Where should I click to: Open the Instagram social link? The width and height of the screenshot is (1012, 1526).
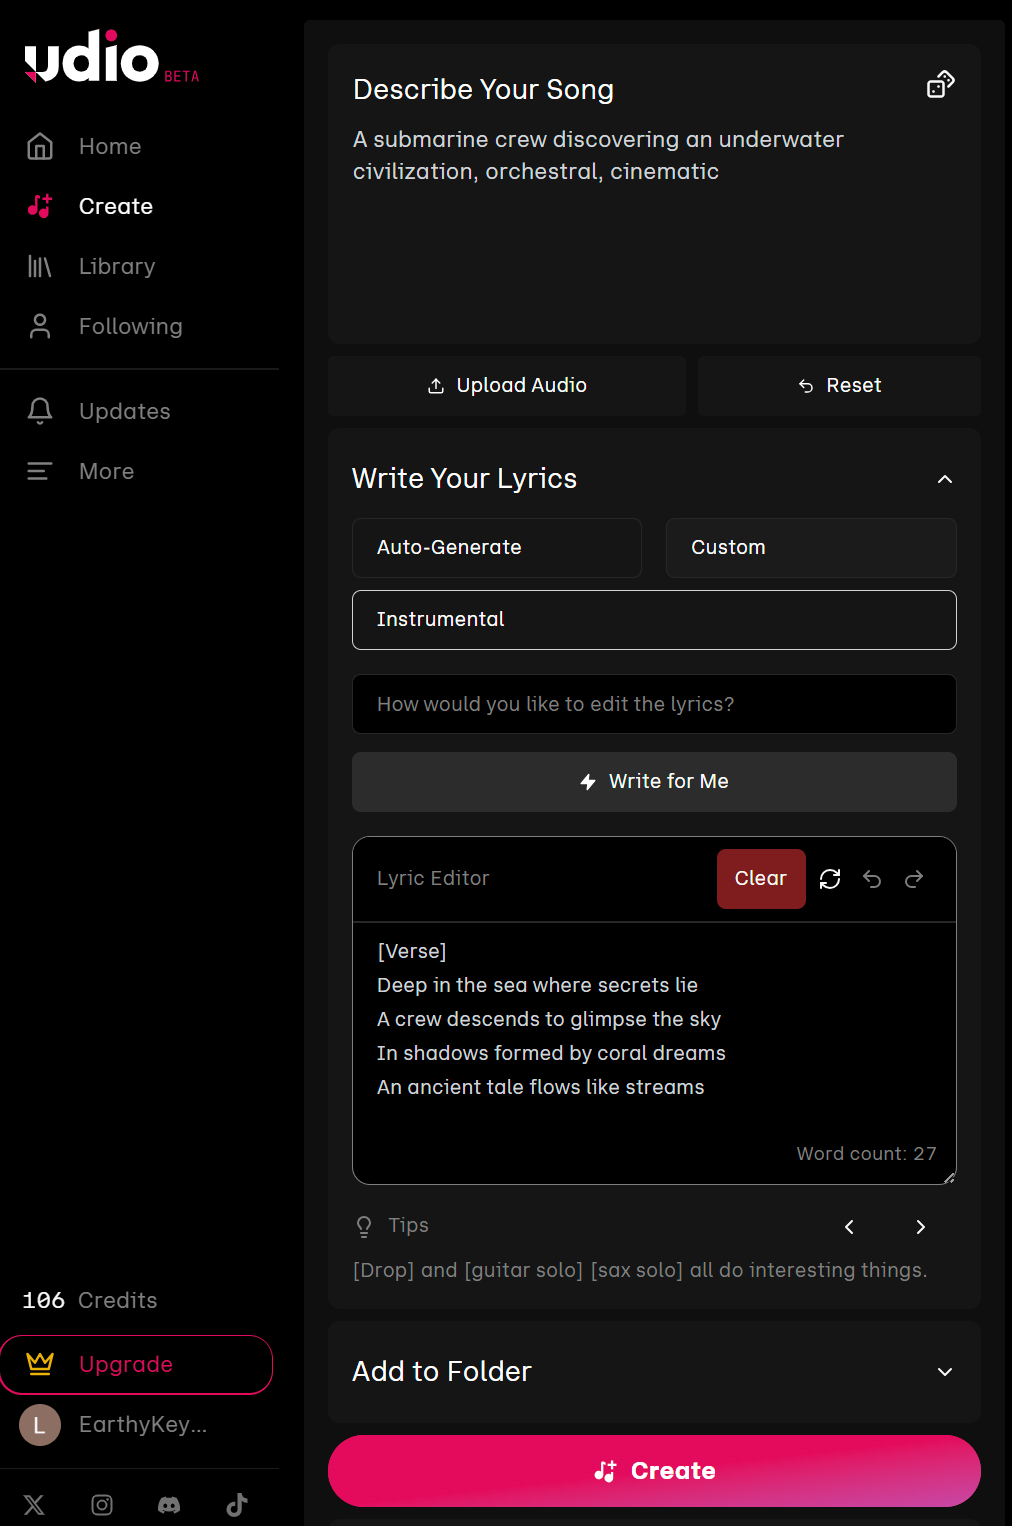click(x=102, y=1505)
